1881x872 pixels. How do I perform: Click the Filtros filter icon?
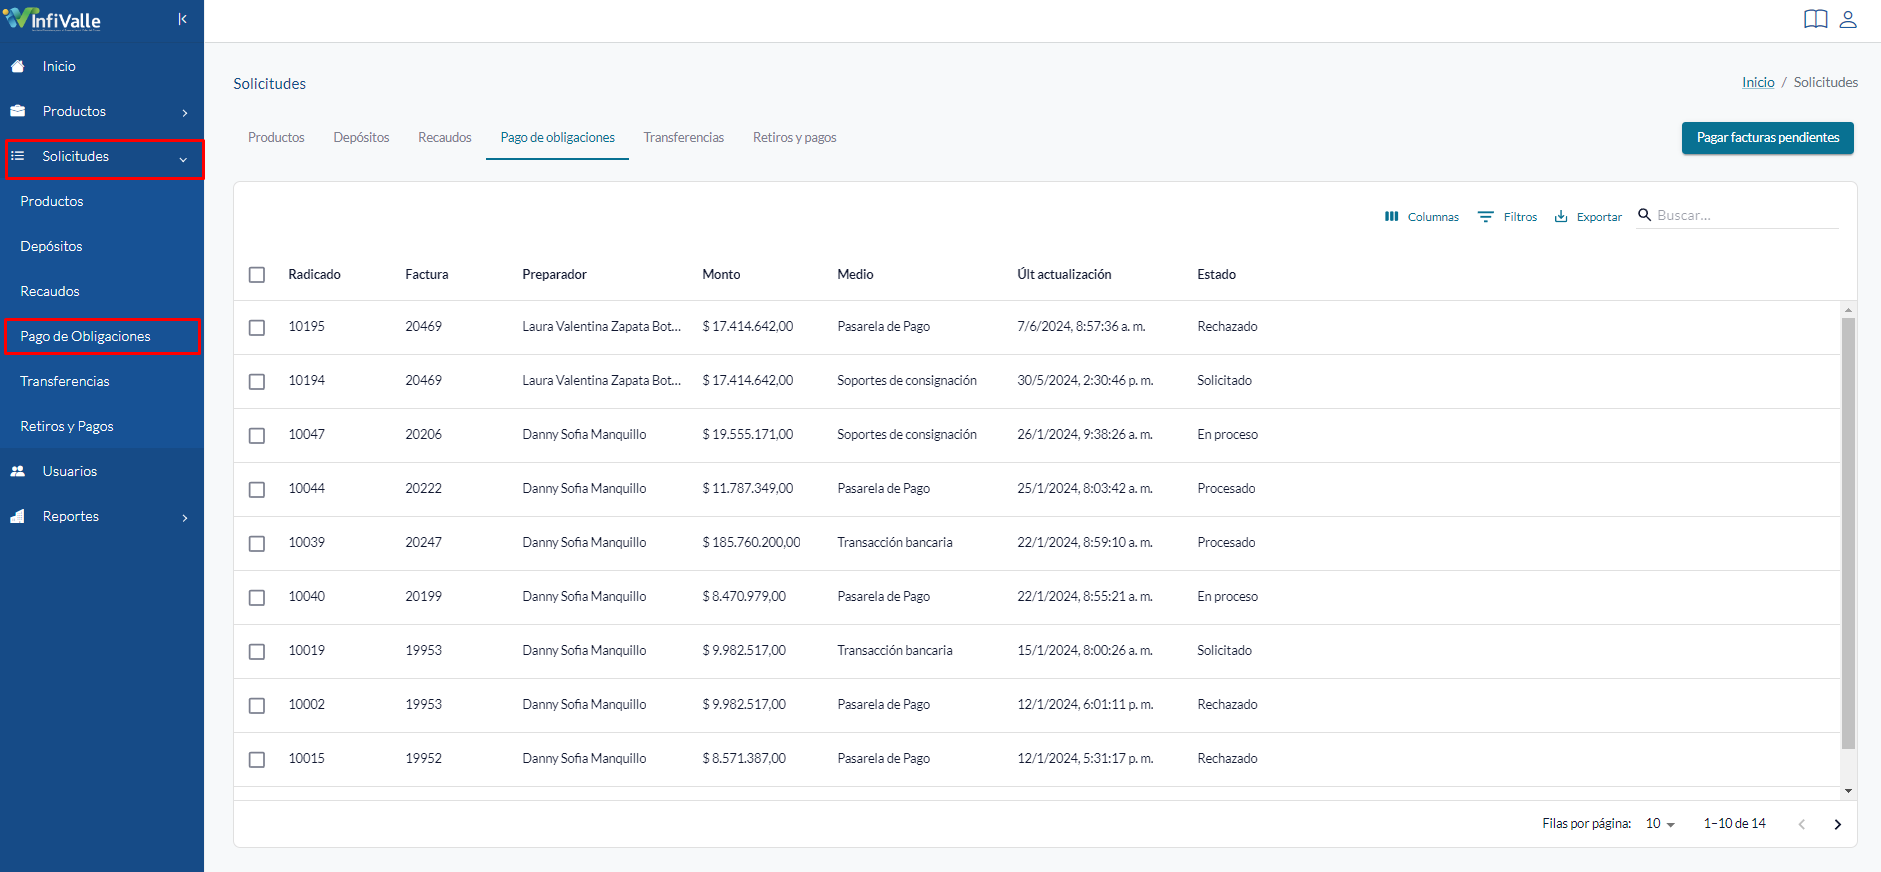(x=1486, y=216)
